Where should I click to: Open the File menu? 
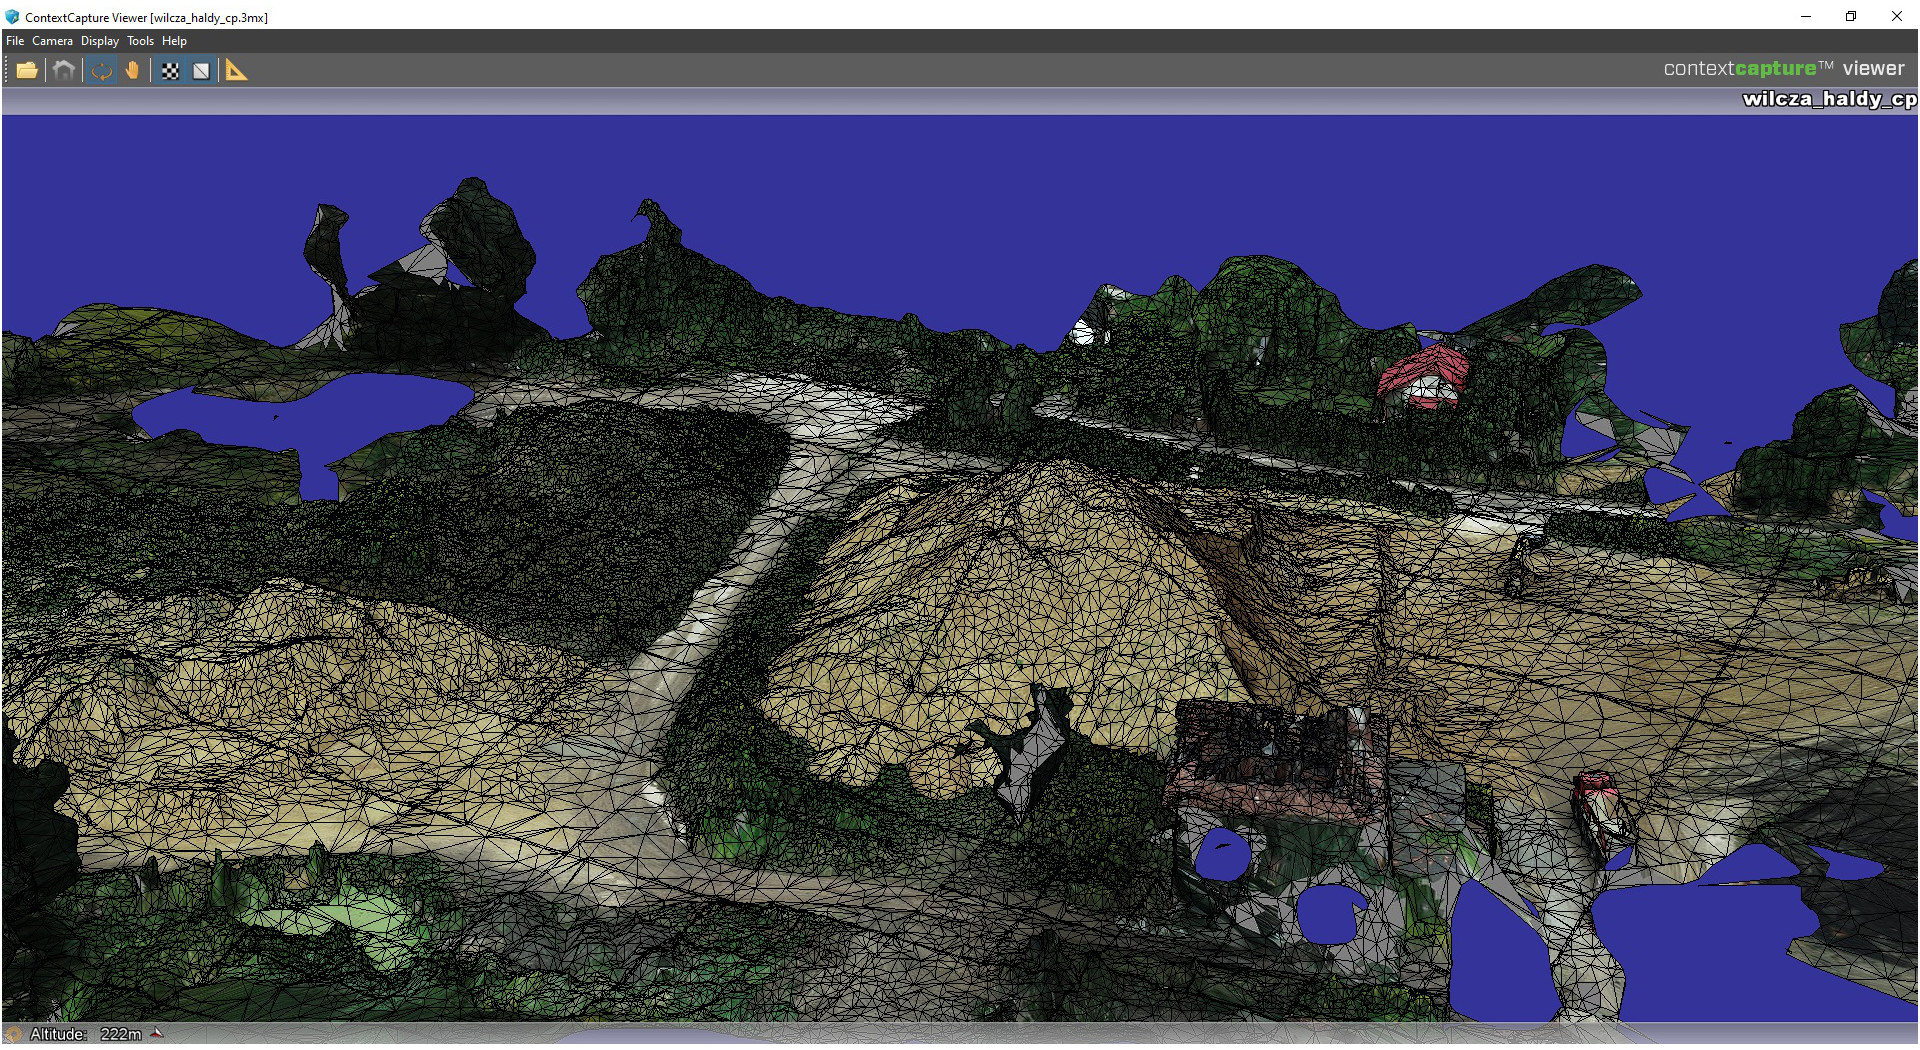15,41
